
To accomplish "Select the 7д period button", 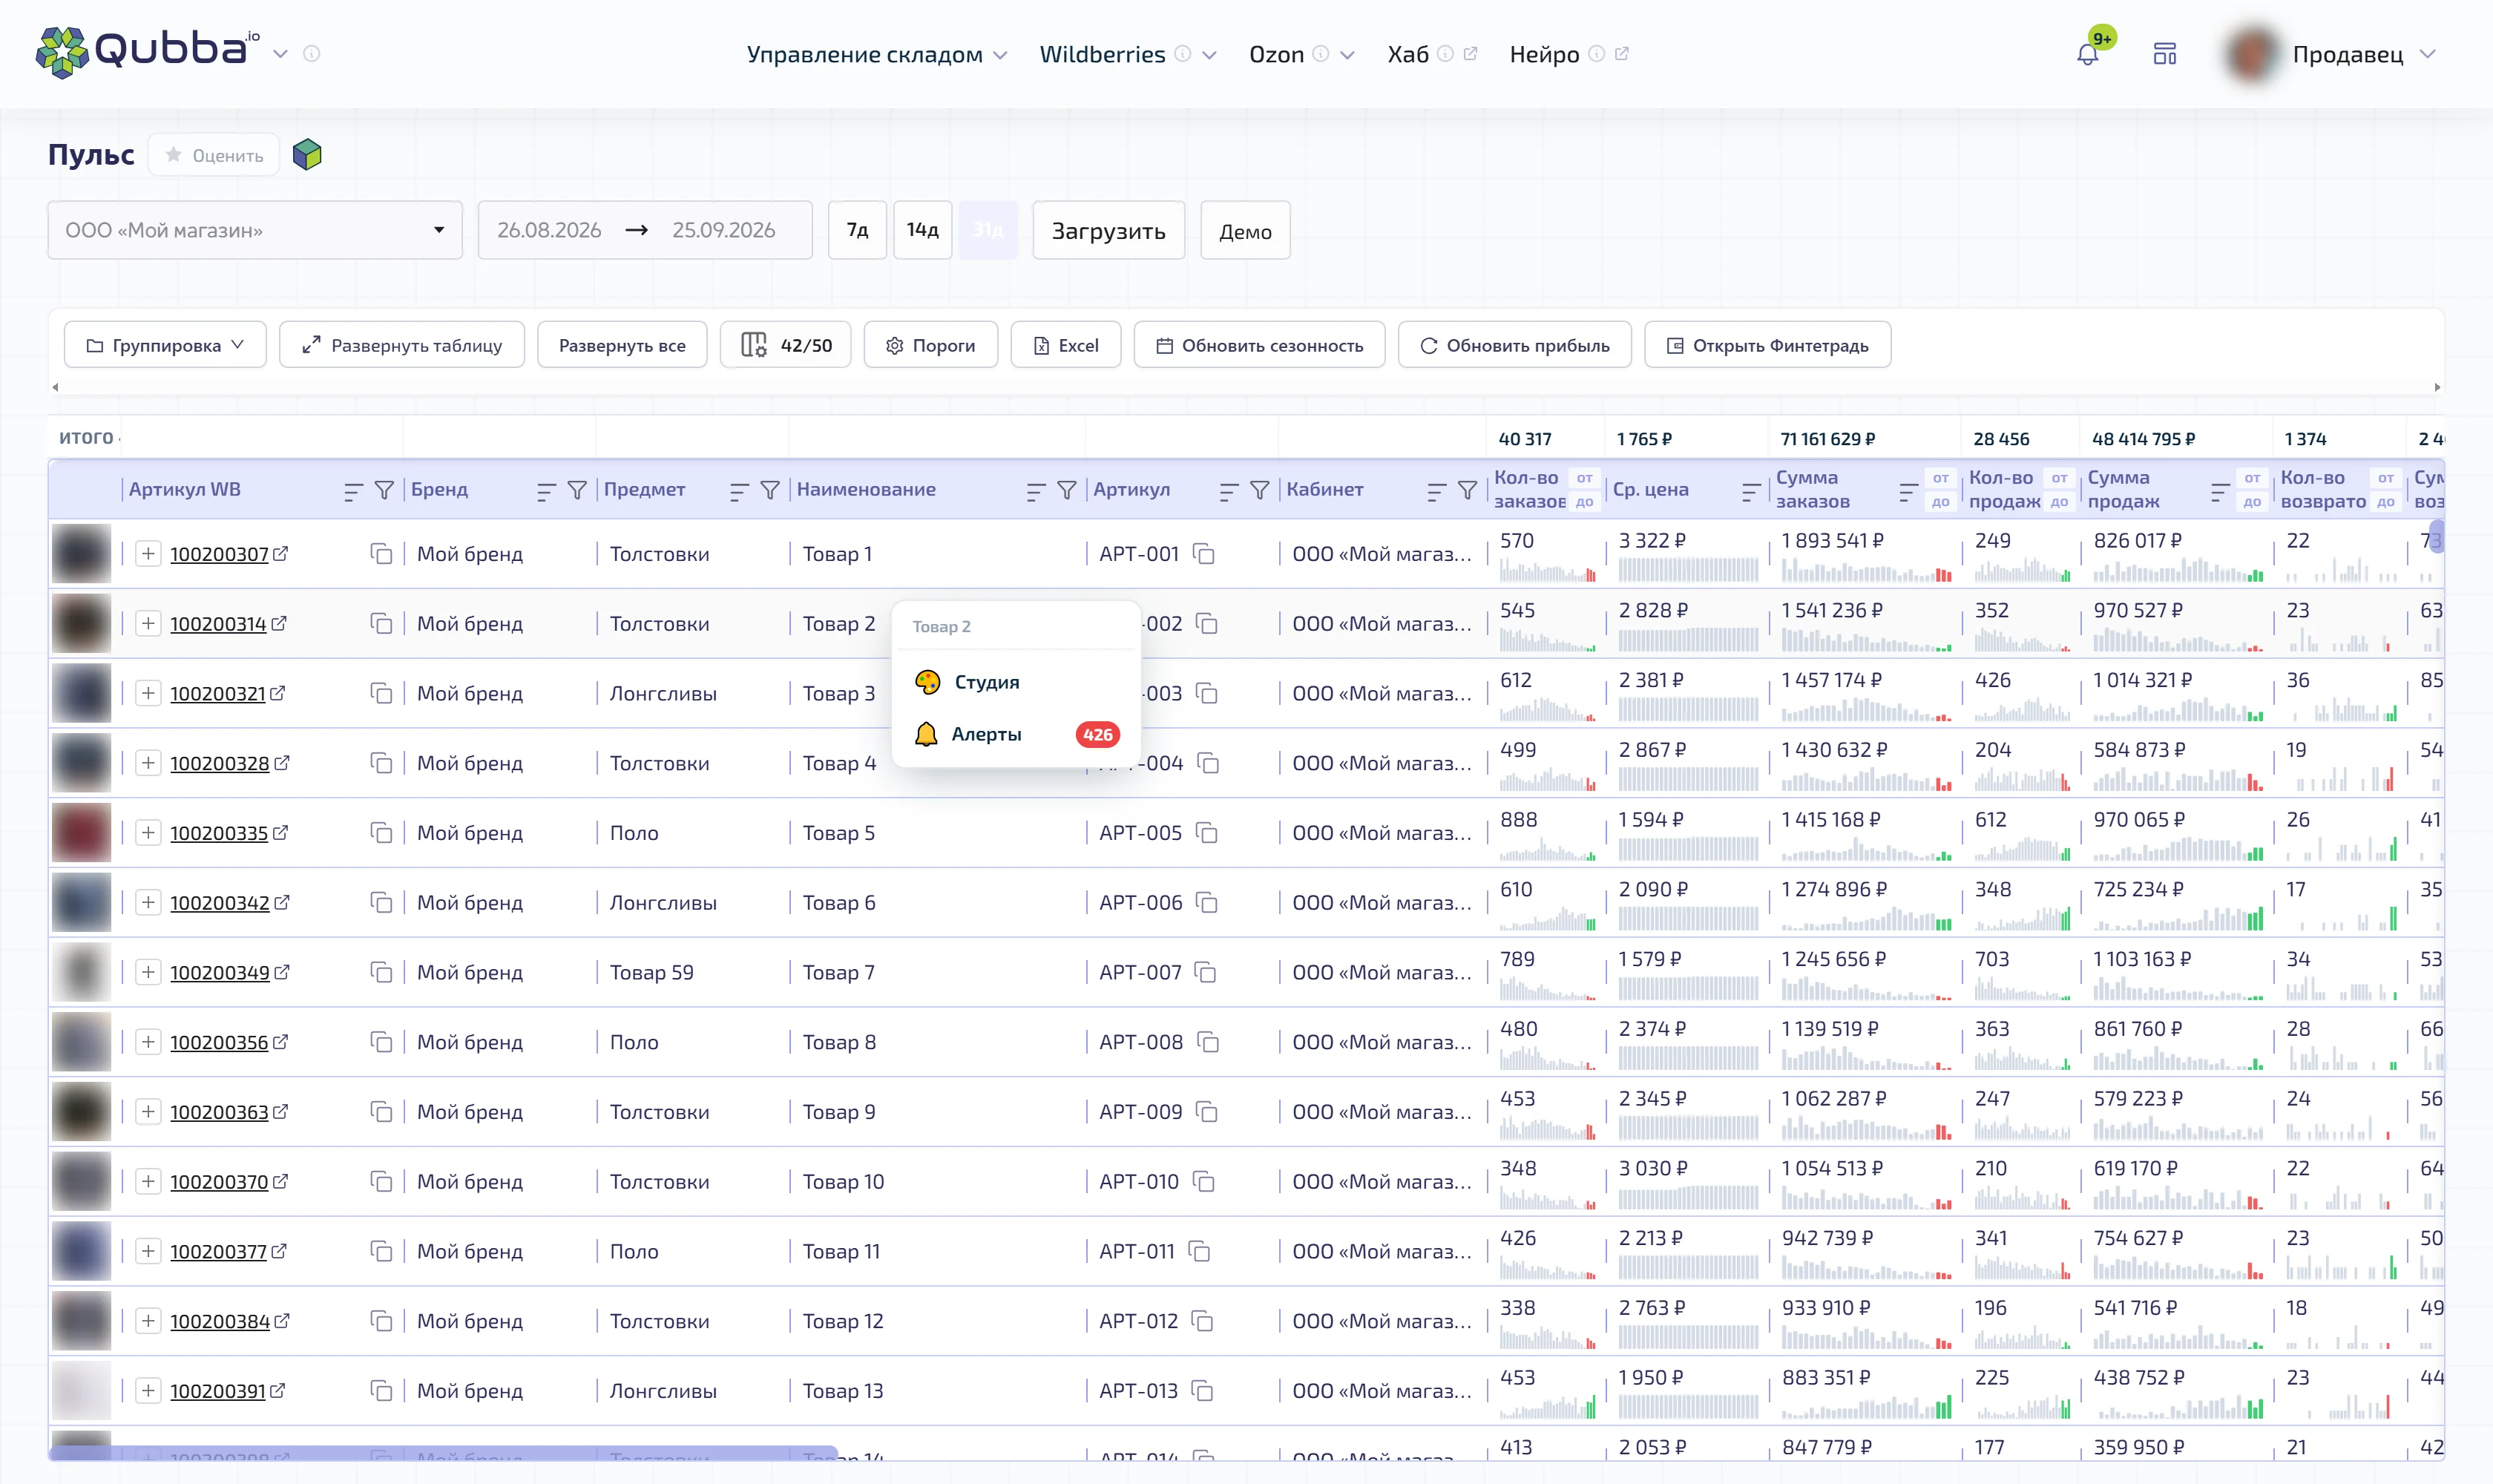I will pyautogui.click(x=857, y=231).
